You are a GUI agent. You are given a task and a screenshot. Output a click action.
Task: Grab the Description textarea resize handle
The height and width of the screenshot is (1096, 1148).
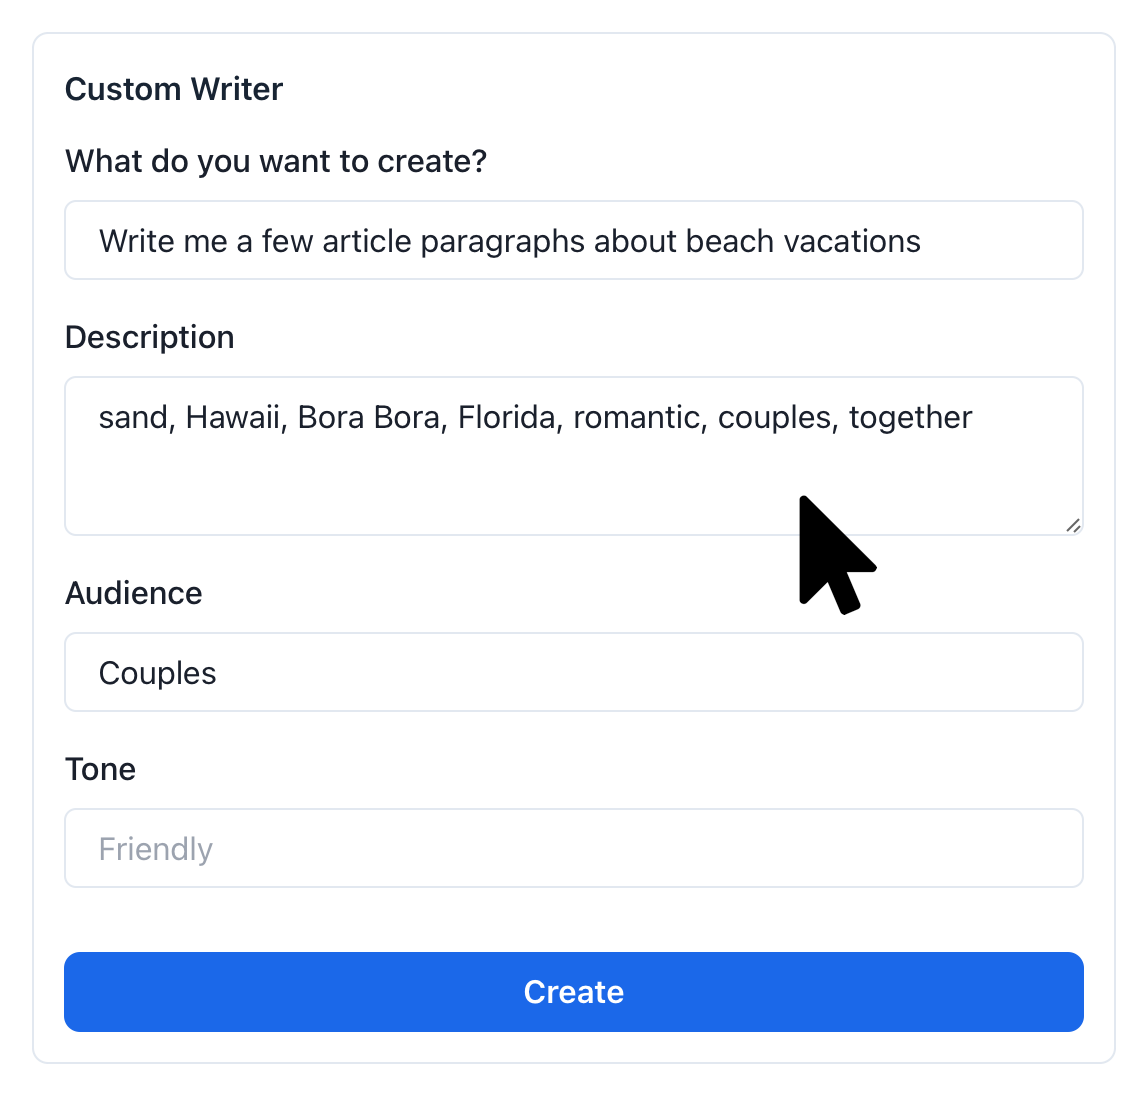click(1073, 525)
